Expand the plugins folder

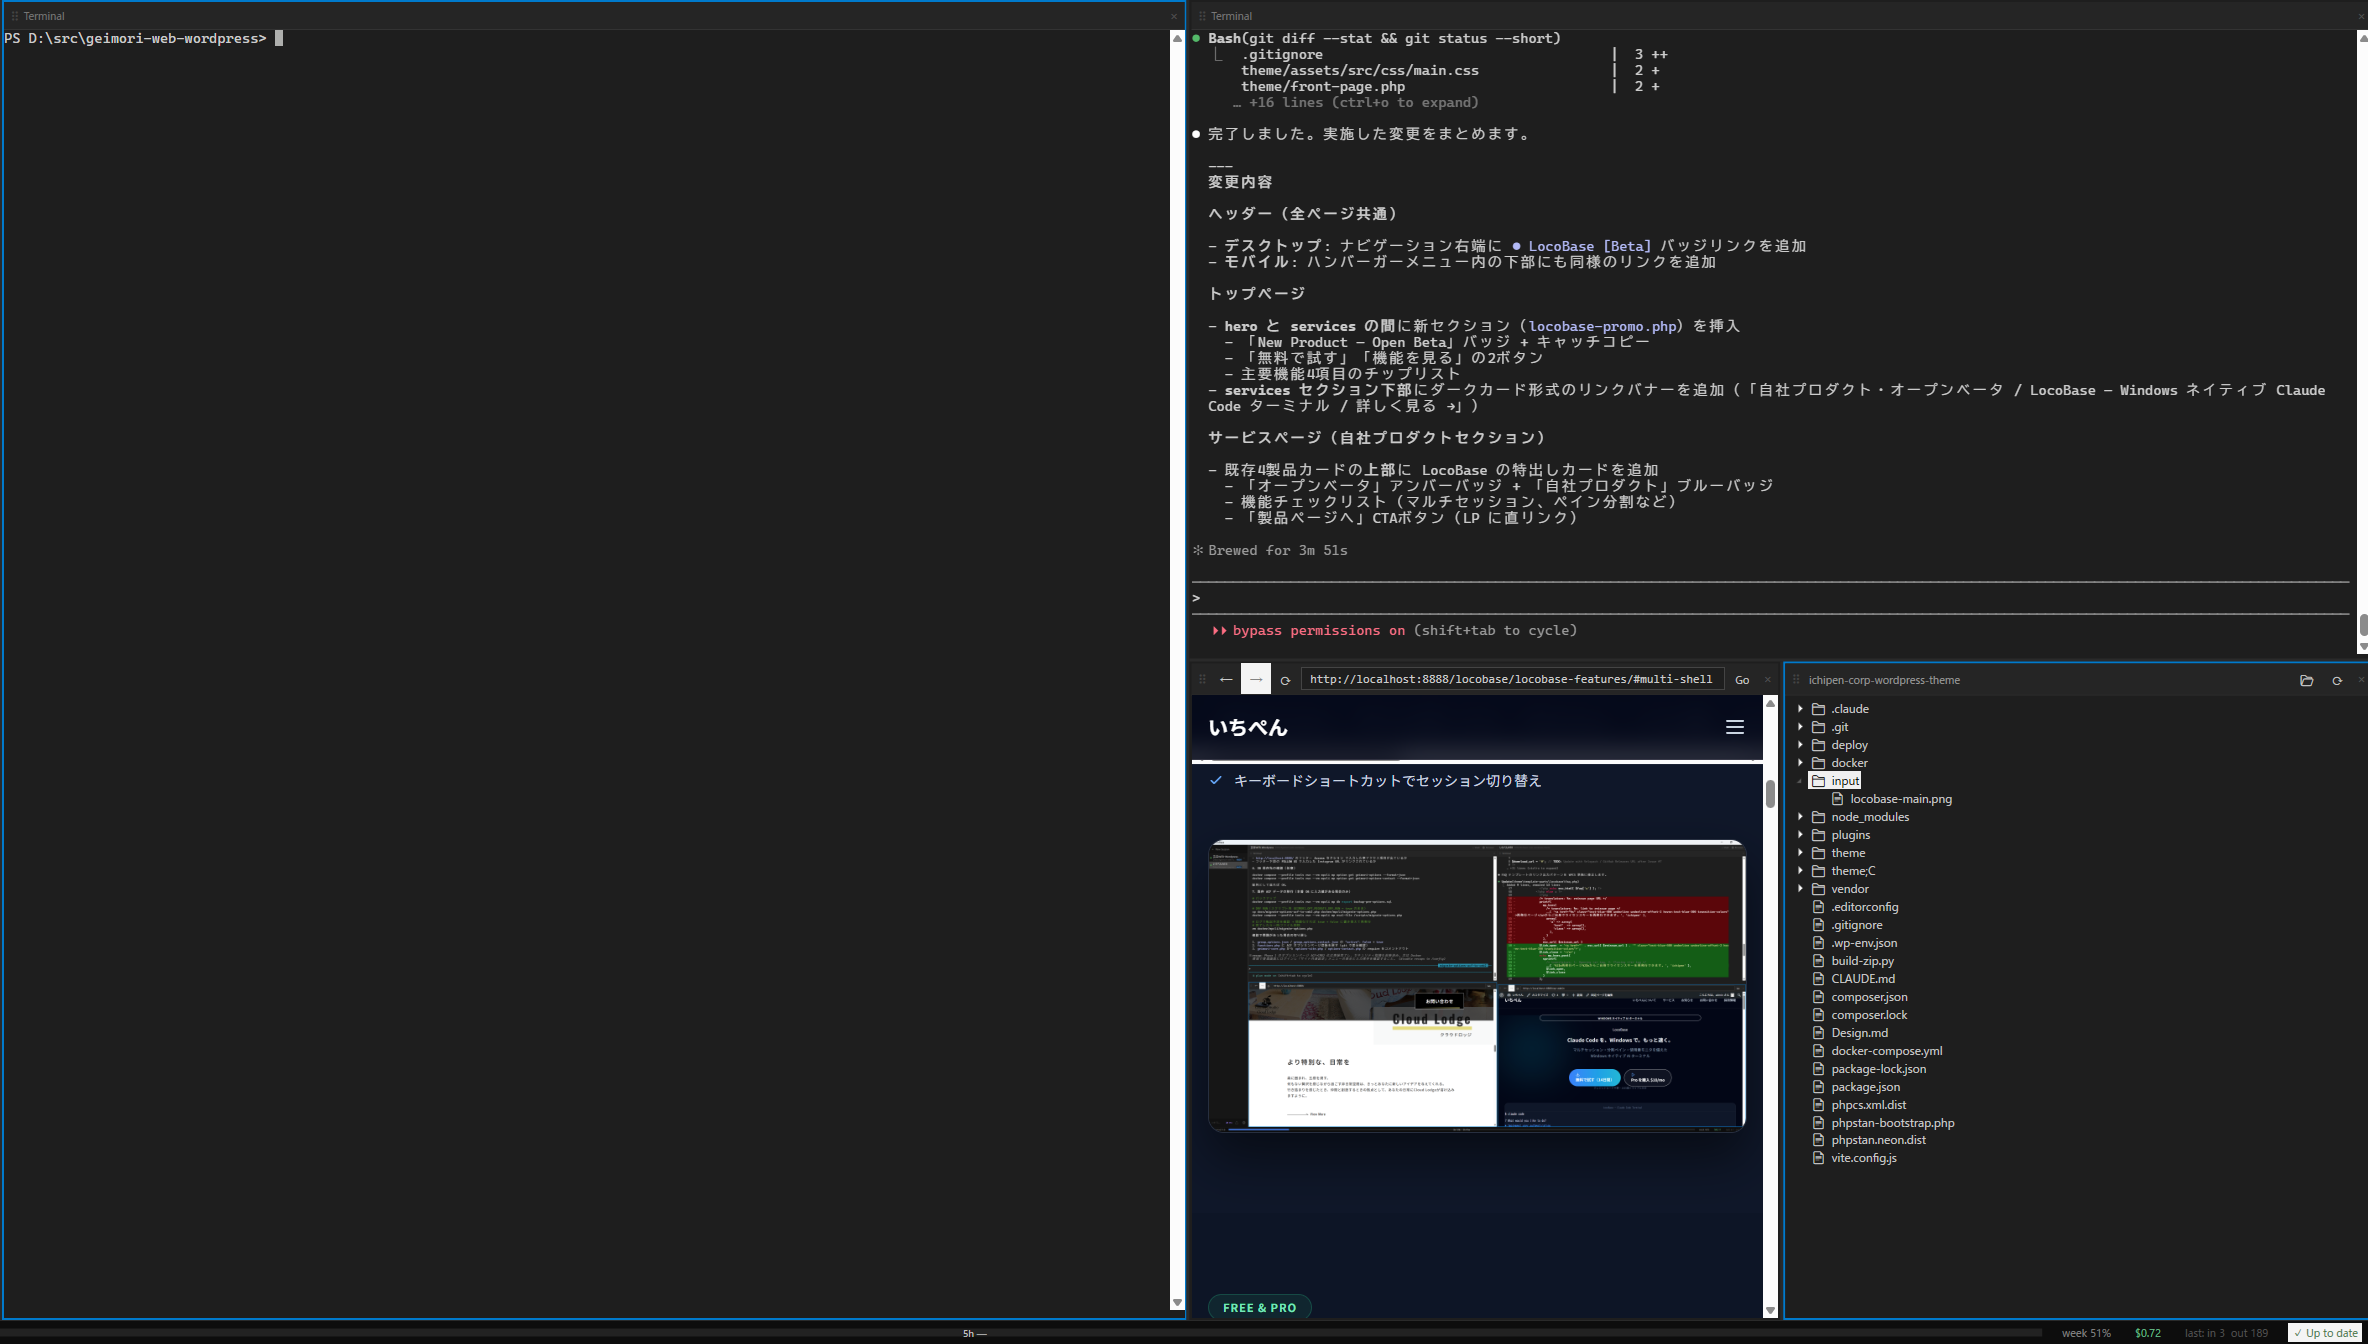pyautogui.click(x=1801, y=835)
